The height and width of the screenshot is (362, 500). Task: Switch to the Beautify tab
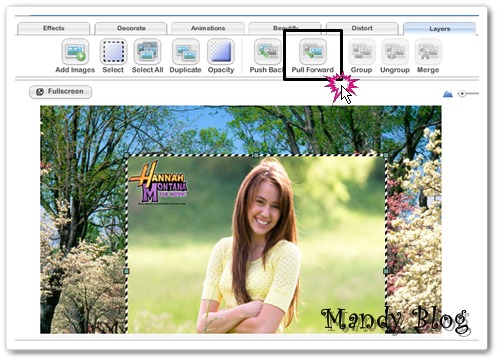285,28
